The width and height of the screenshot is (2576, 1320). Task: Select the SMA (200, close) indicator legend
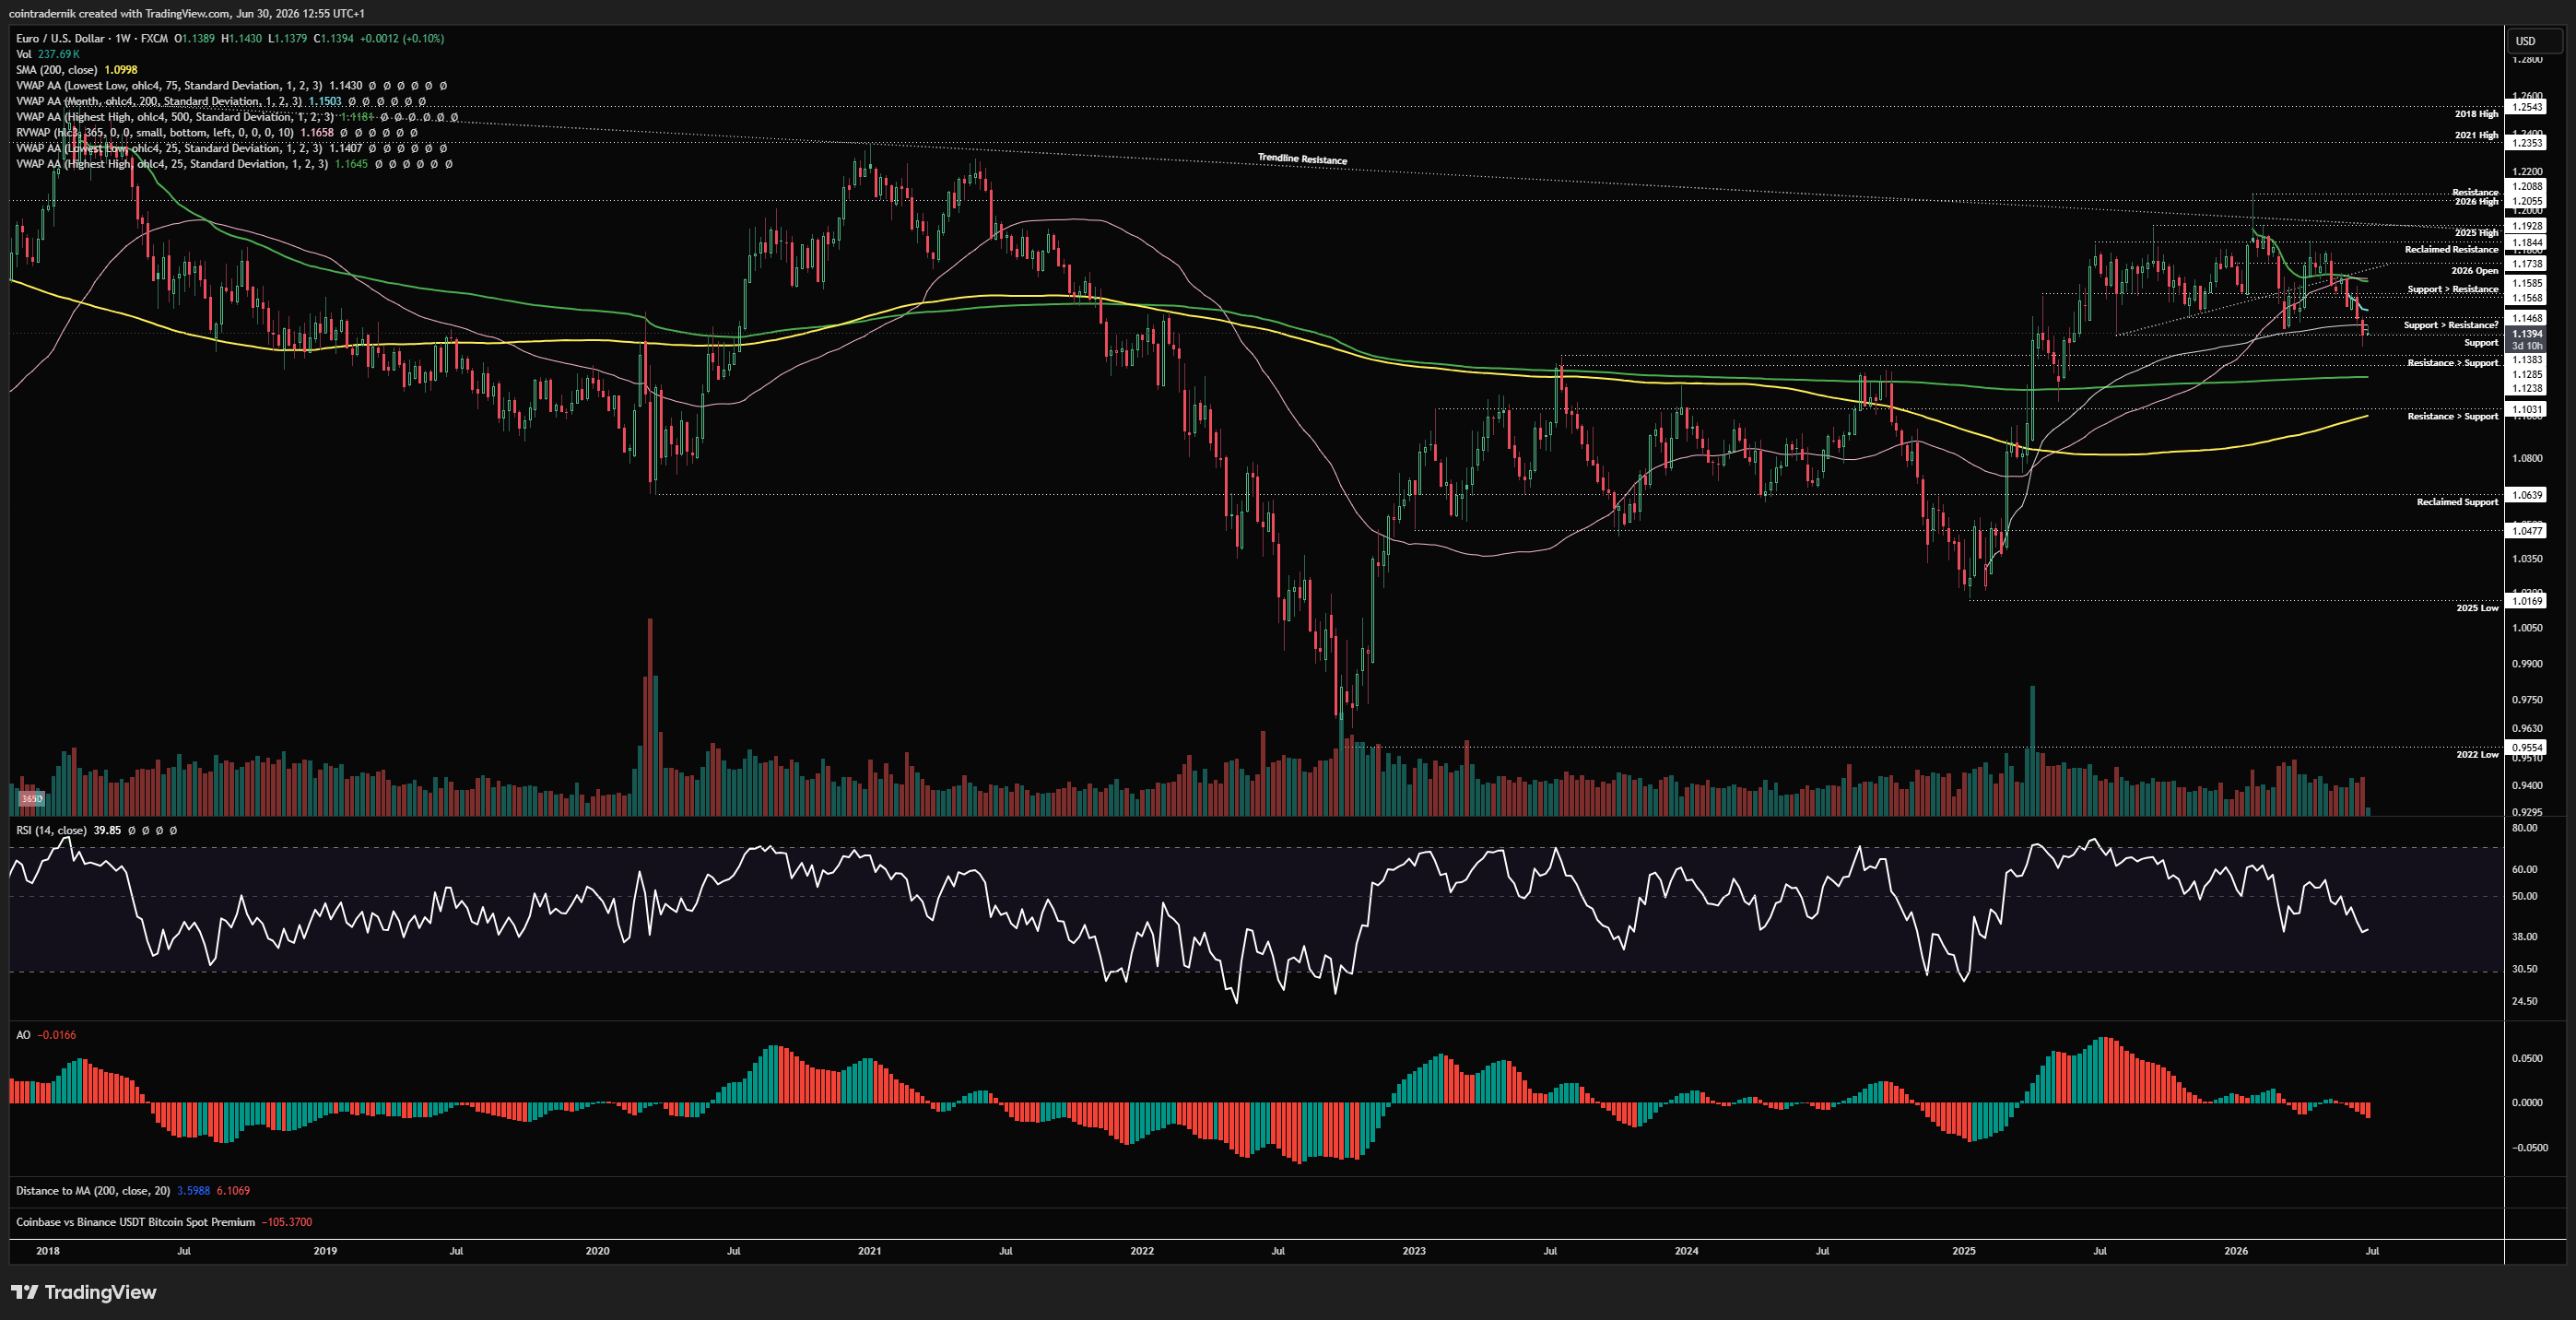coord(77,70)
